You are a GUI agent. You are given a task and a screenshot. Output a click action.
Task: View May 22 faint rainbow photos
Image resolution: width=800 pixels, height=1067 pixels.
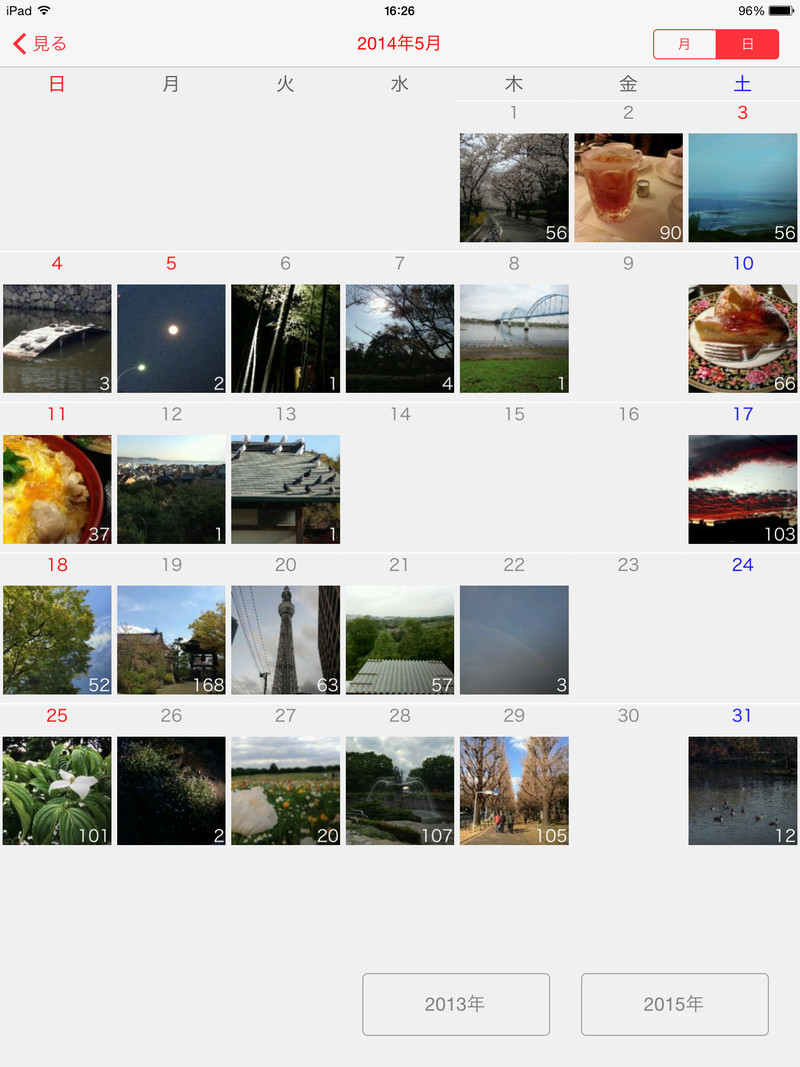click(x=514, y=640)
